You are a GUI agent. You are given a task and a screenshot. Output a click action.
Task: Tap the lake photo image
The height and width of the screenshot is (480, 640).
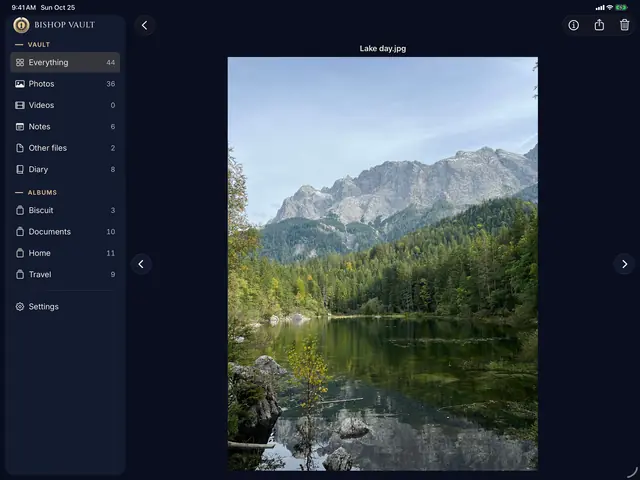point(383,264)
